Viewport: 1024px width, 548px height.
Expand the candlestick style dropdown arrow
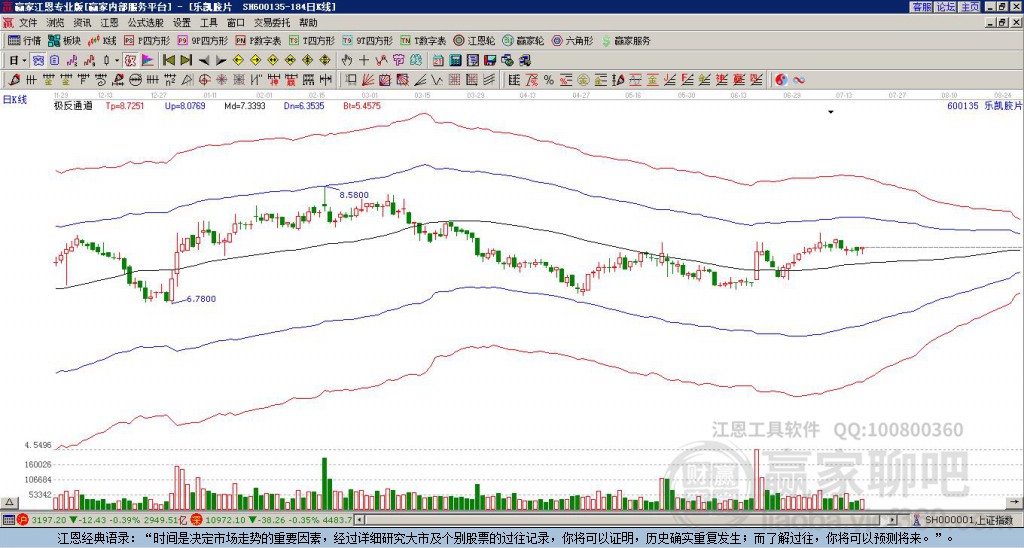[x=117, y=61]
